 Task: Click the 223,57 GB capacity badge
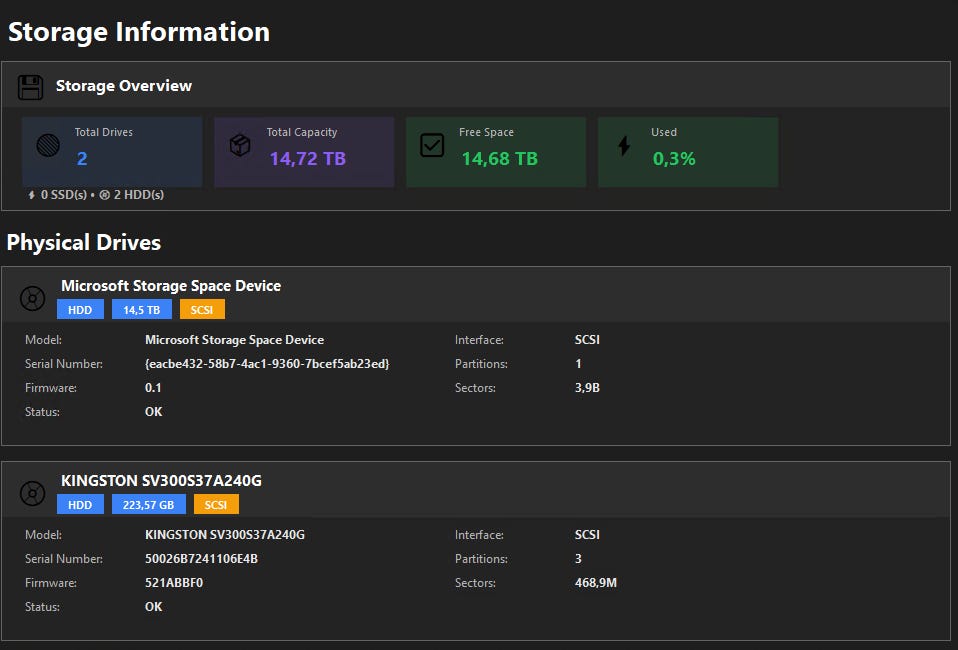pos(148,505)
